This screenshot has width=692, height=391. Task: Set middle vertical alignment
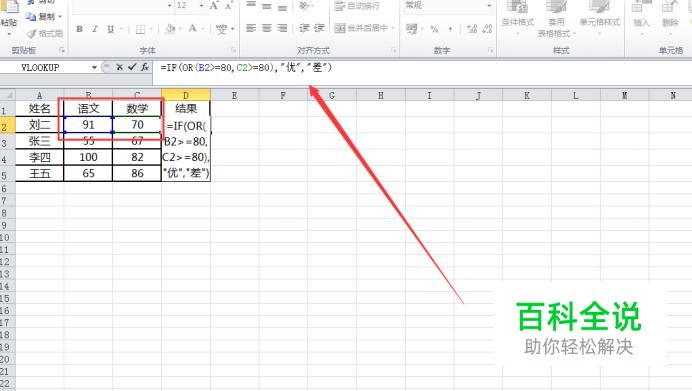(267, 5)
